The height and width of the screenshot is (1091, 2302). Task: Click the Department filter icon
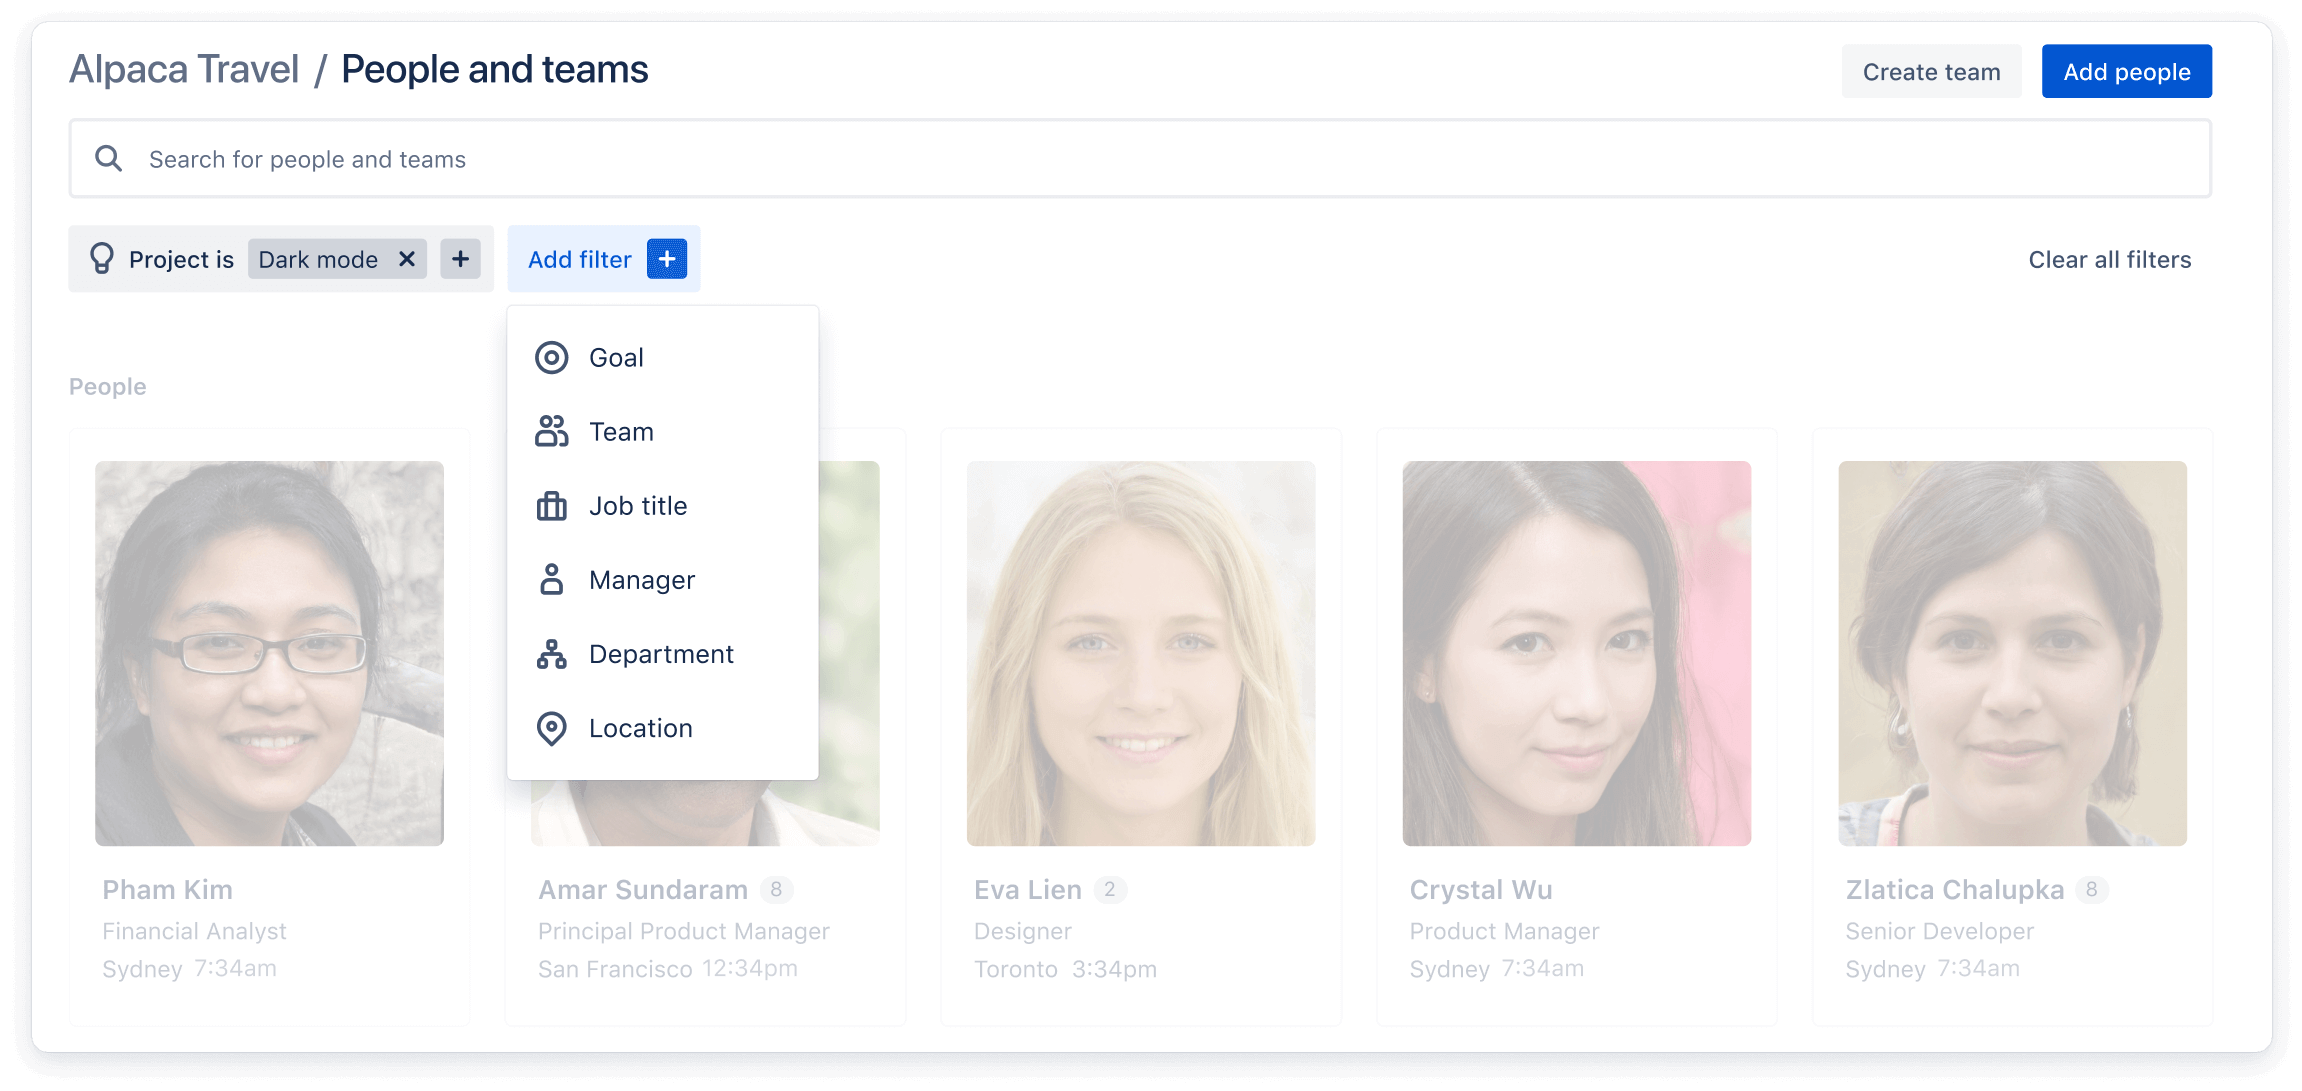551,653
